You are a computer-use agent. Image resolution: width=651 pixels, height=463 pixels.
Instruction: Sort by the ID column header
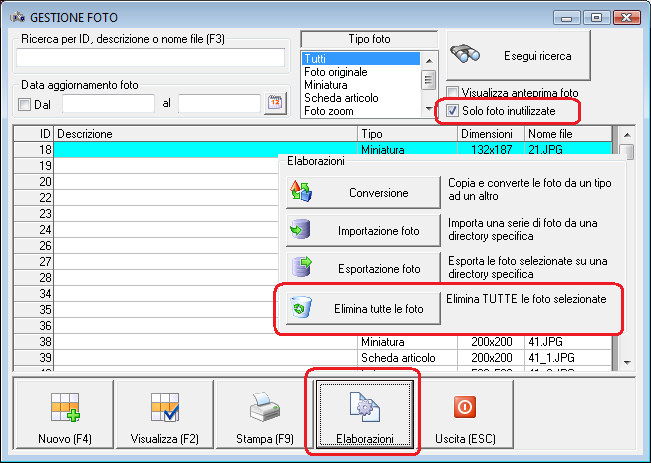(x=34, y=134)
